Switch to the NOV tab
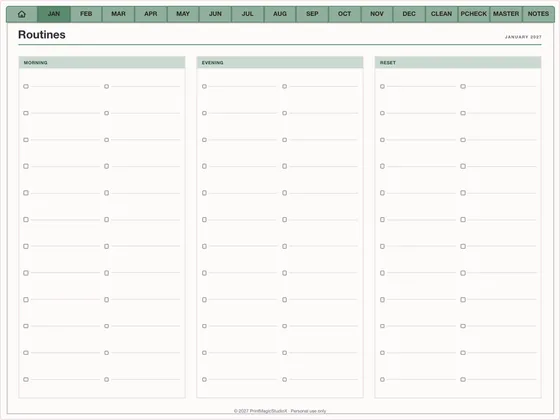 click(x=377, y=14)
